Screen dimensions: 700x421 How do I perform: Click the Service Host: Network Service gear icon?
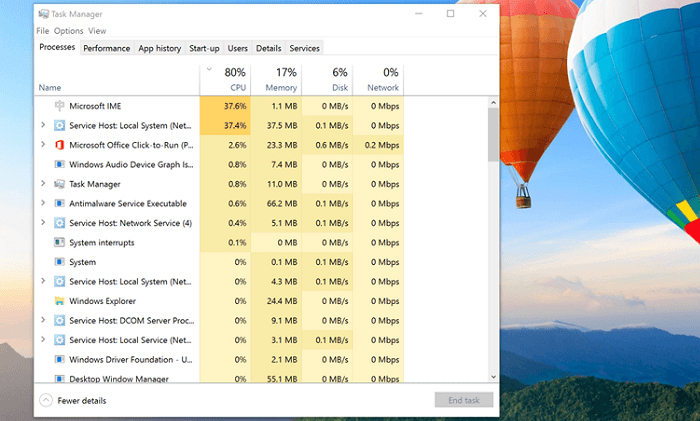(59, 223)
